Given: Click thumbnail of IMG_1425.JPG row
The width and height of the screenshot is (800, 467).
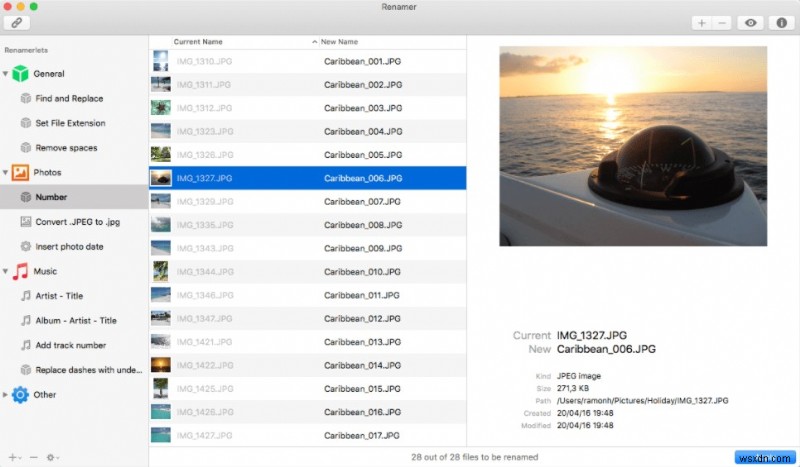Looking at the screenshot, I should point(161,388).
